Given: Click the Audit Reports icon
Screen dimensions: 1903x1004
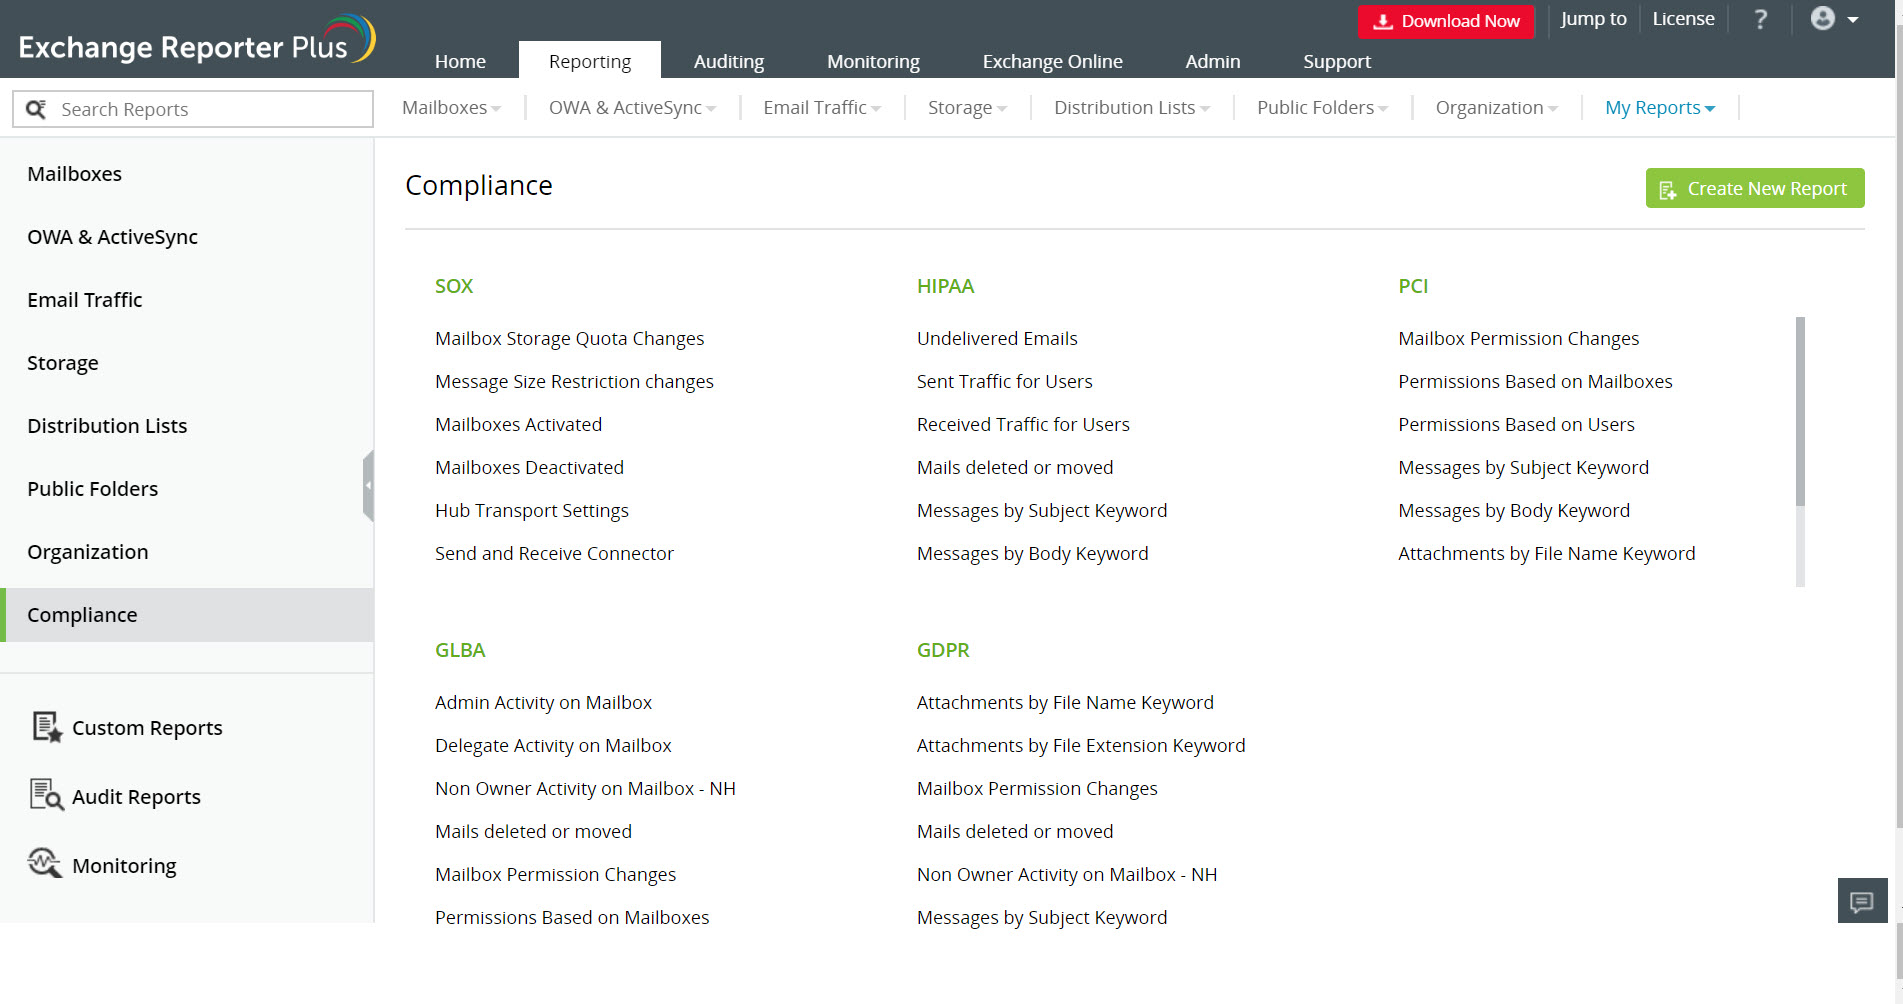Looking at the screenshot, I should point(46,796).
